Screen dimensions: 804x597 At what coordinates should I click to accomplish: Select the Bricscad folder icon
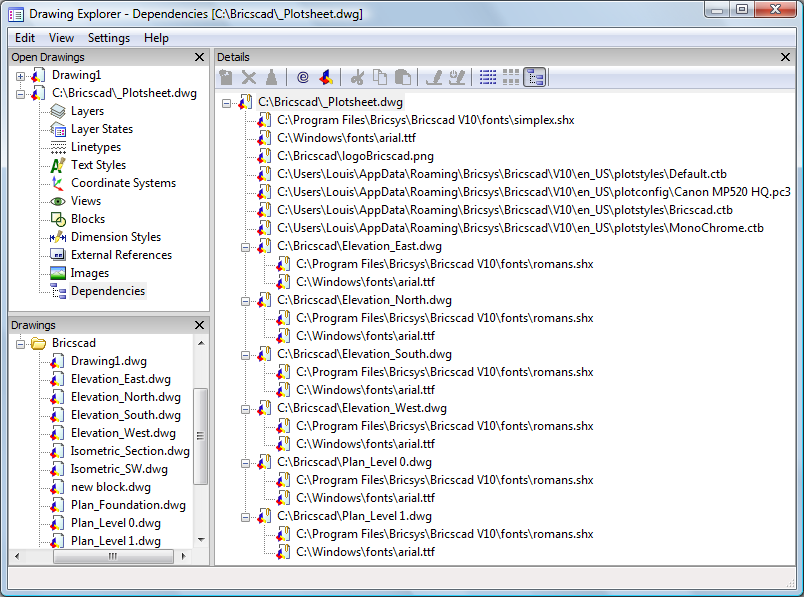click(38, 343)
